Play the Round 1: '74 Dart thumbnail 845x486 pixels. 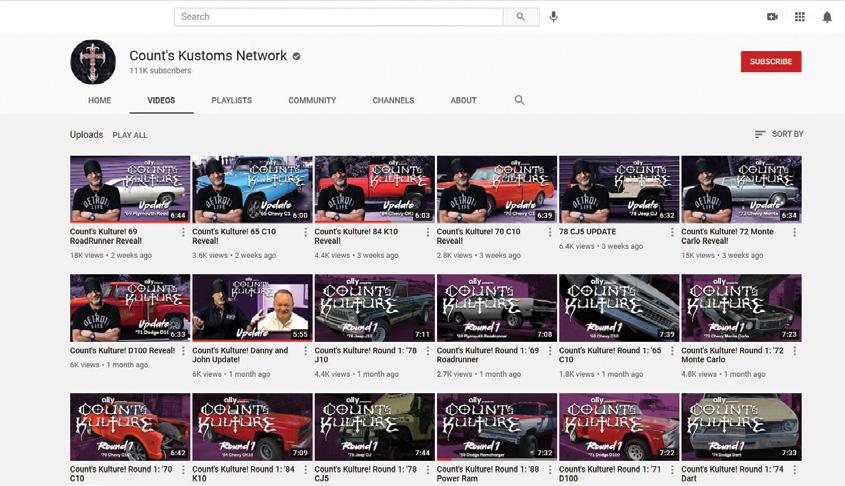click(742, 427)
